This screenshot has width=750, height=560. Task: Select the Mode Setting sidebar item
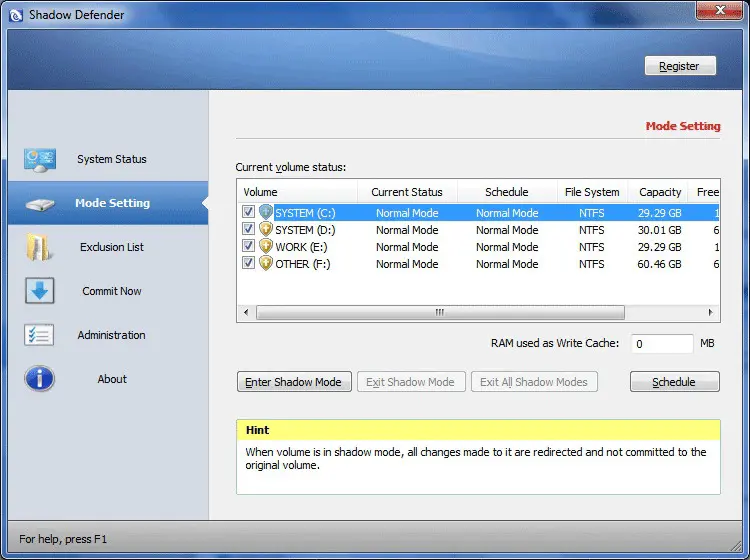[108, 203]
